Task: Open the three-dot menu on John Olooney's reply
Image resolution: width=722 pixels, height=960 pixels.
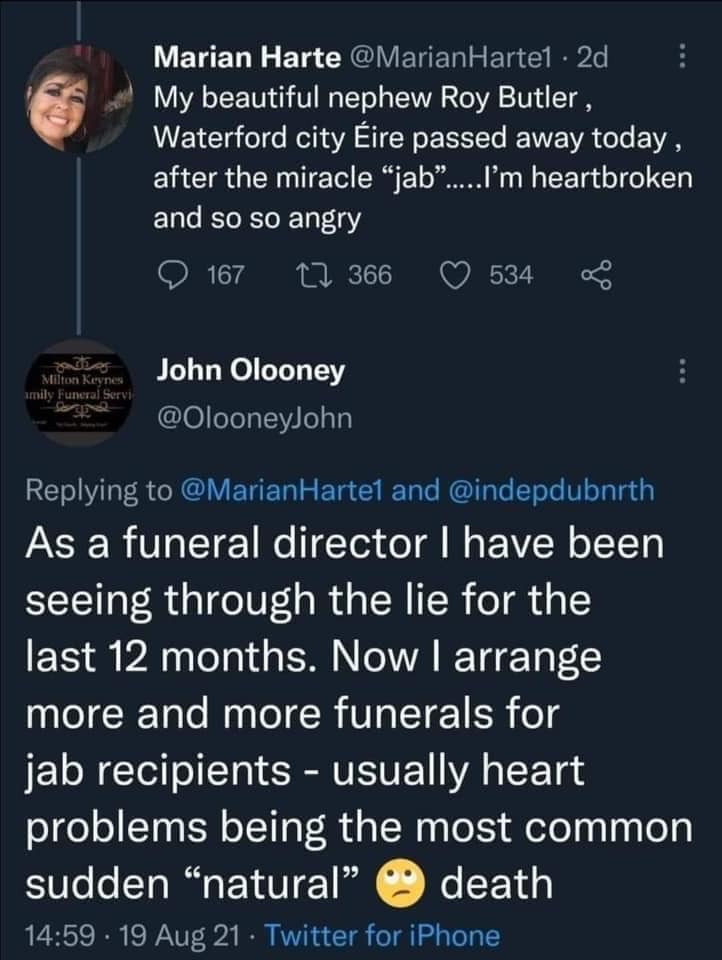Action: [683, 371]
